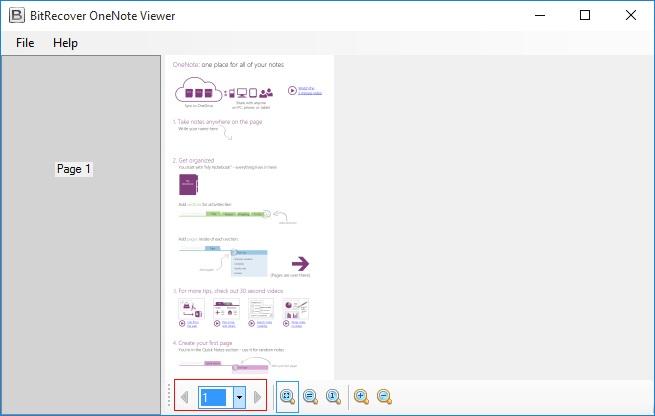This screenshot has height=416, width=655.
Task: Maximize the BitRecover OneNote Viewer window
Action: tap(585, 15)
